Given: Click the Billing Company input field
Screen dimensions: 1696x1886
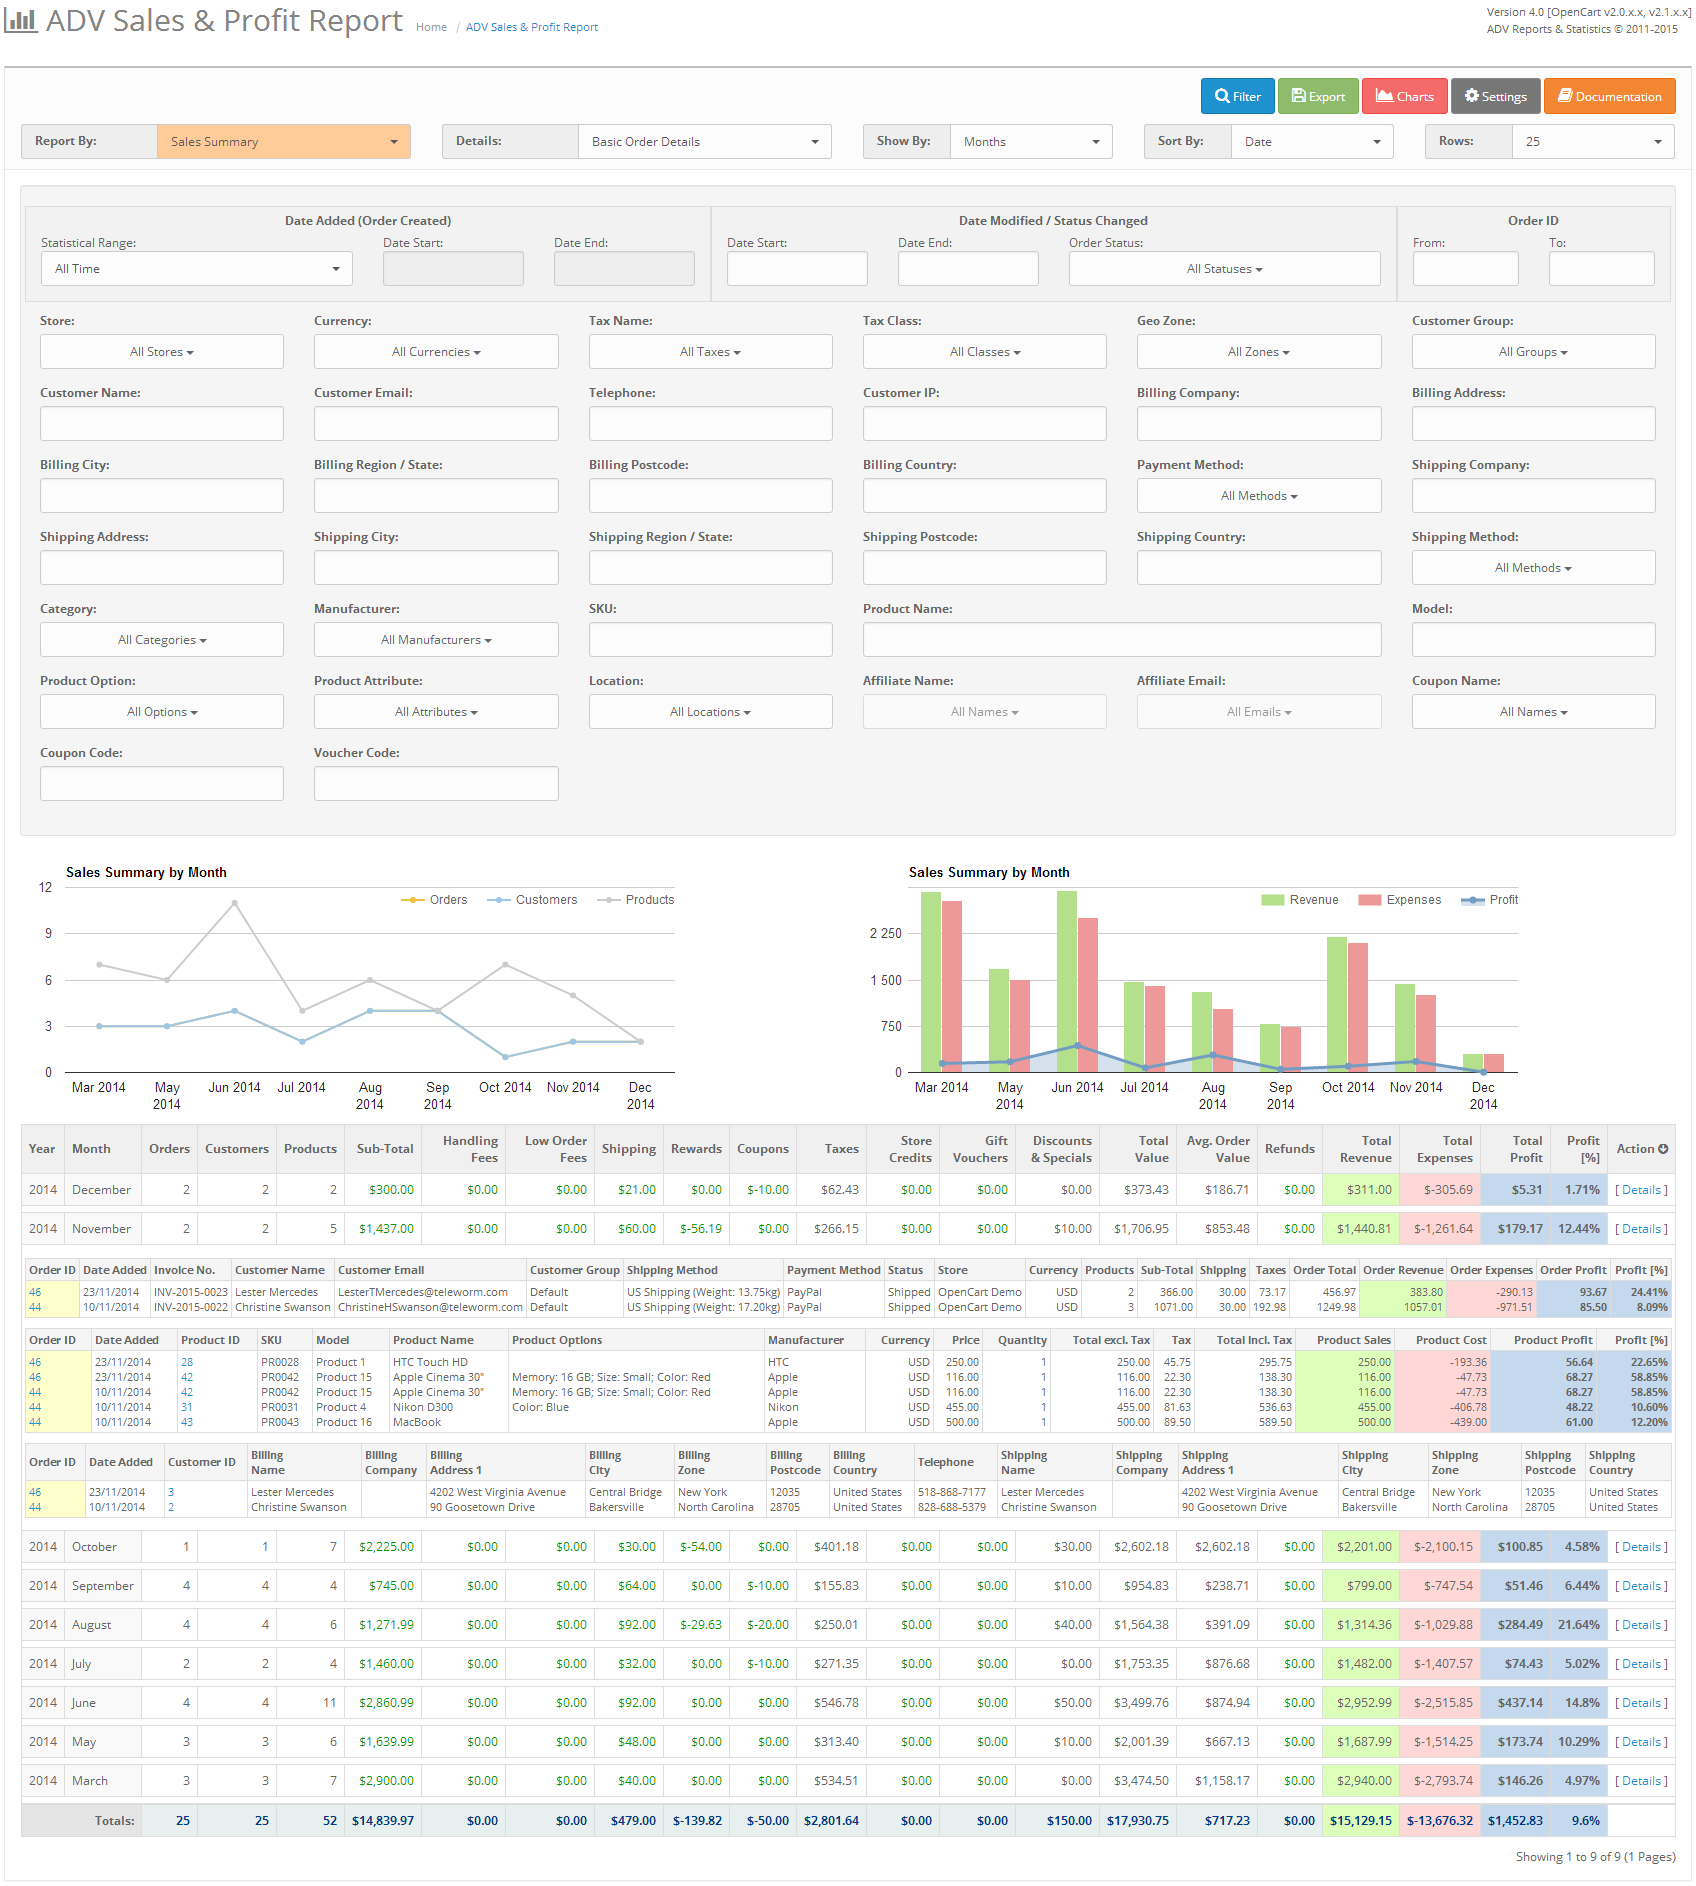Looking at the screenshot, I should (x=1259, y=423).
